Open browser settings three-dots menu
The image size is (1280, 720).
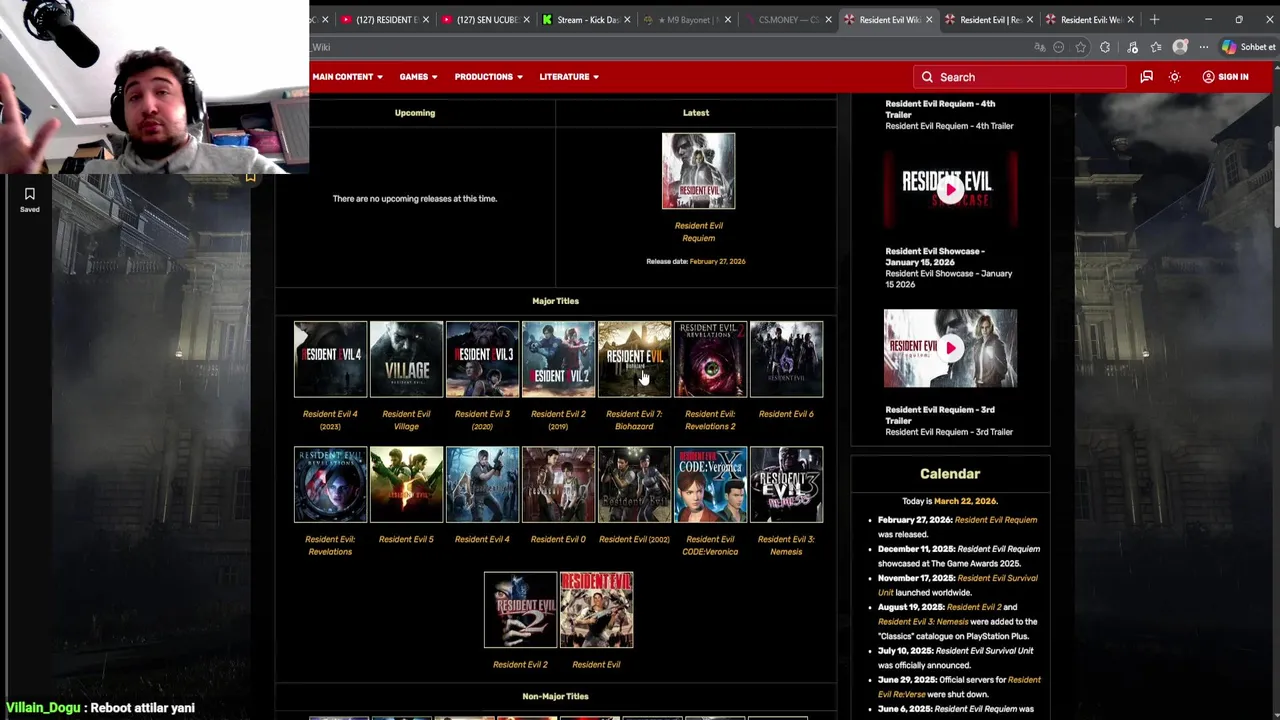coord(1204,47)
